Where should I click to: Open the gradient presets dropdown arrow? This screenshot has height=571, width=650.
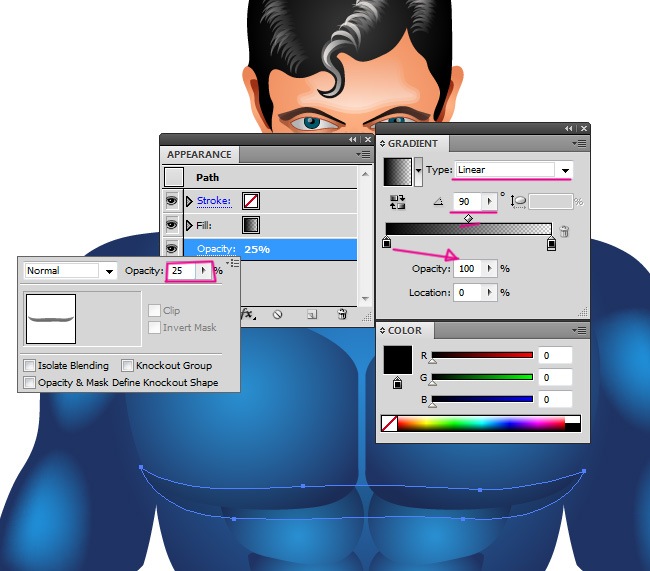tap(418, 171)
